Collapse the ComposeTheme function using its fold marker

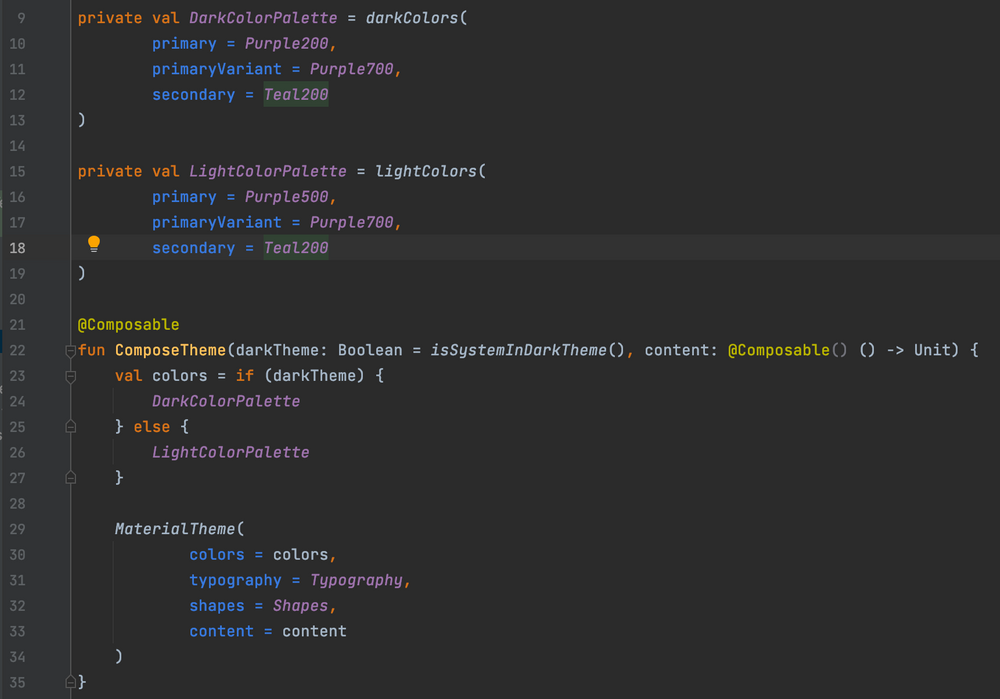tap(70, 351)
